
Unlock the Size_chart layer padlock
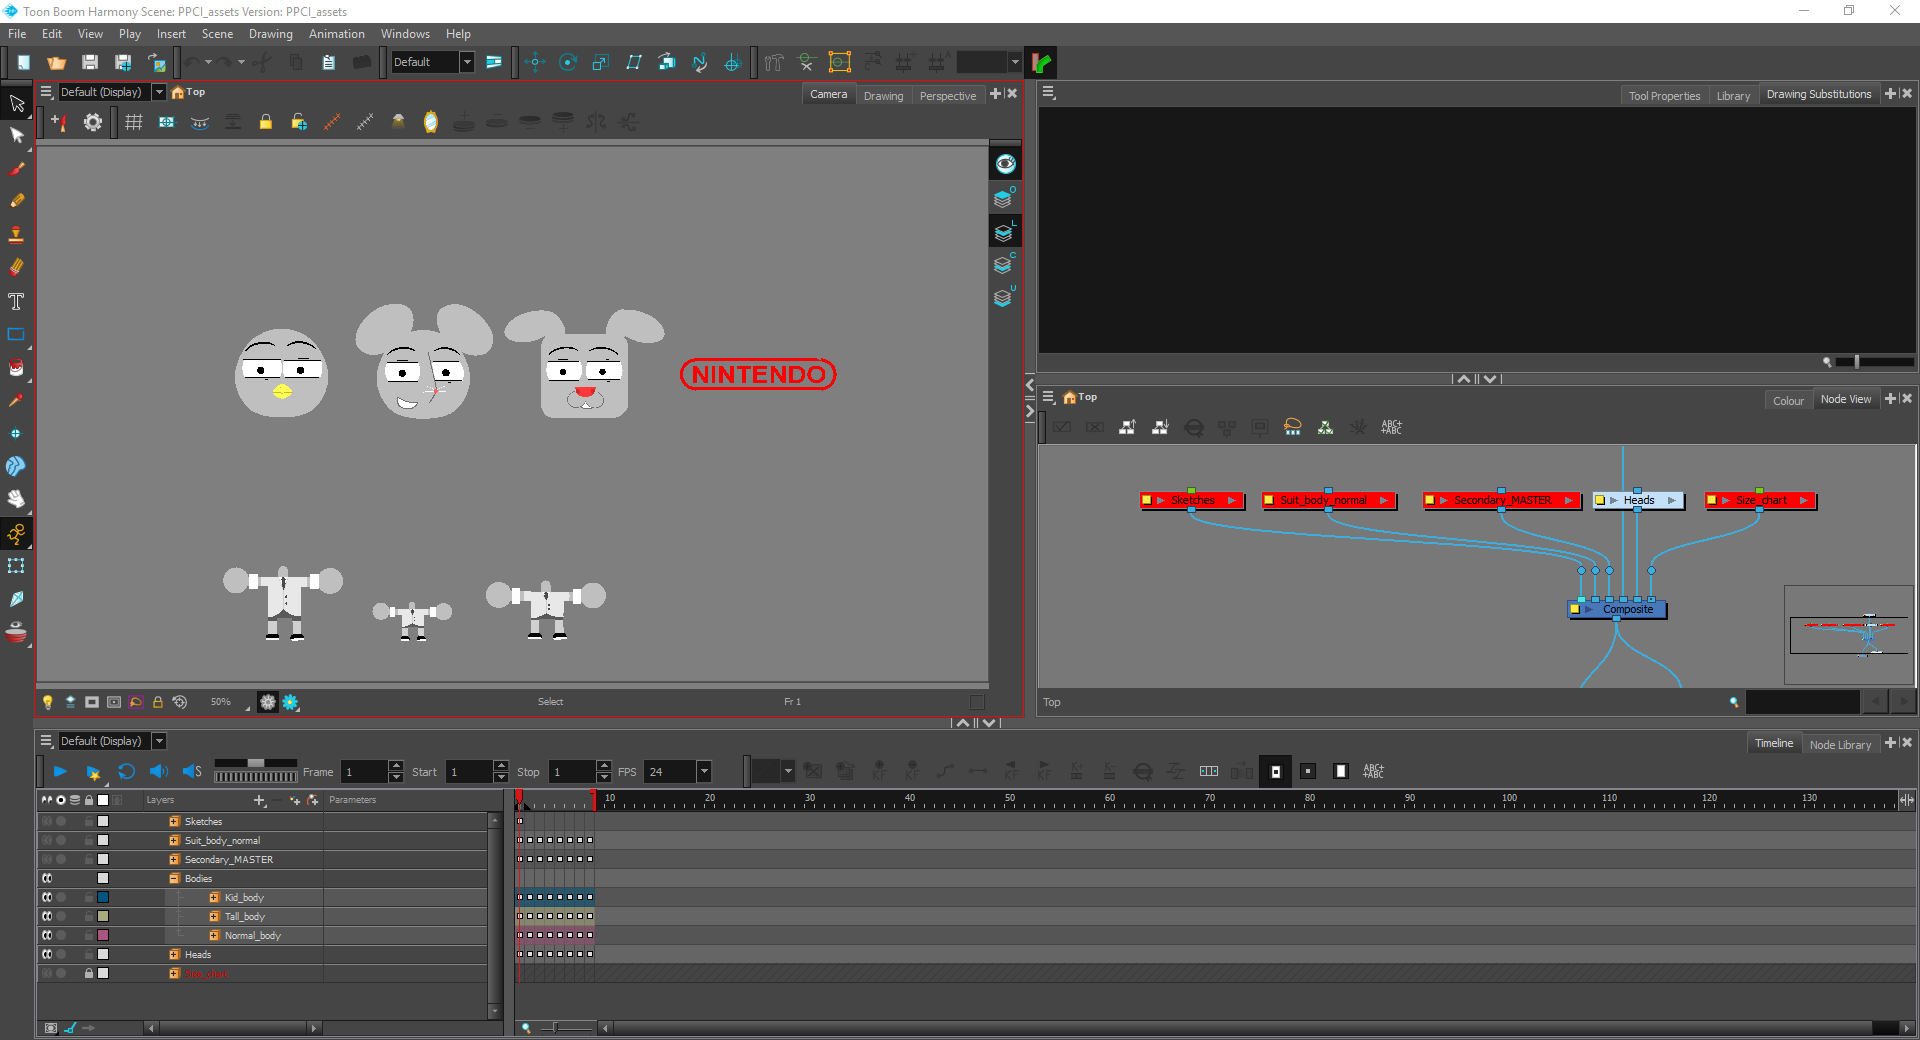pos(89,973)
